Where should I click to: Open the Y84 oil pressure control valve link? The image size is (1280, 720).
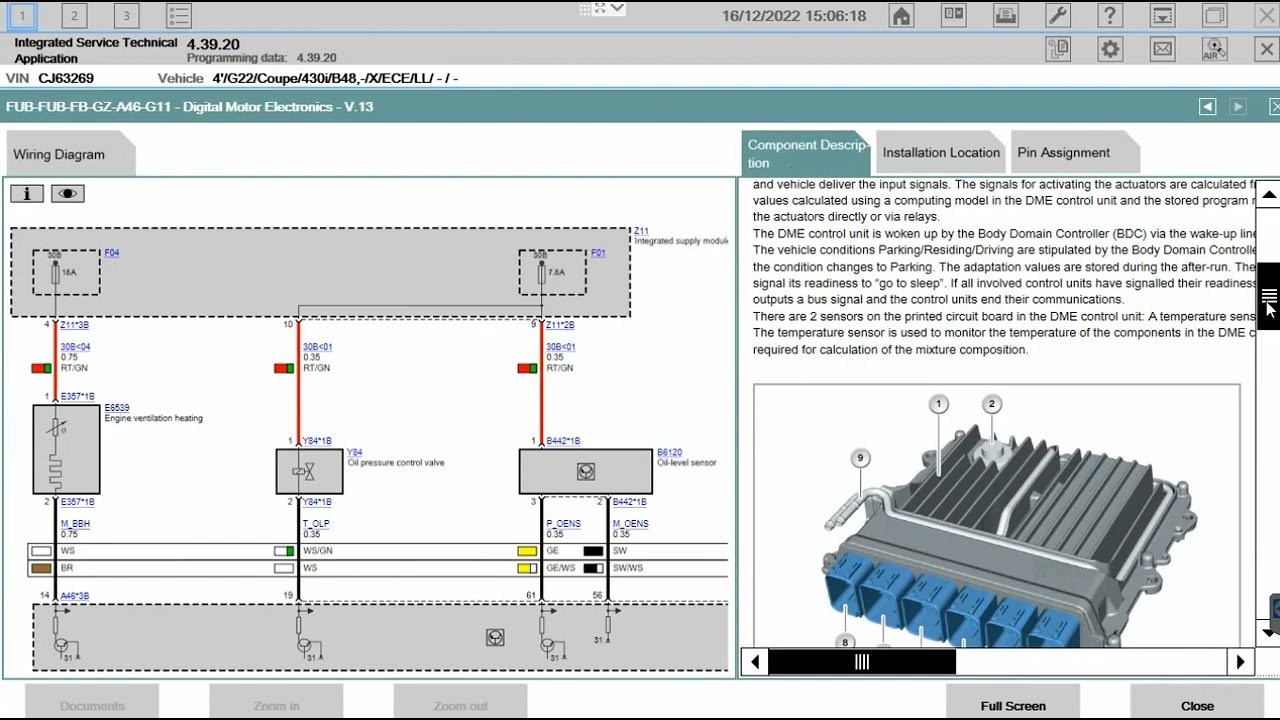pyautogui.click(x=354, y=452)
